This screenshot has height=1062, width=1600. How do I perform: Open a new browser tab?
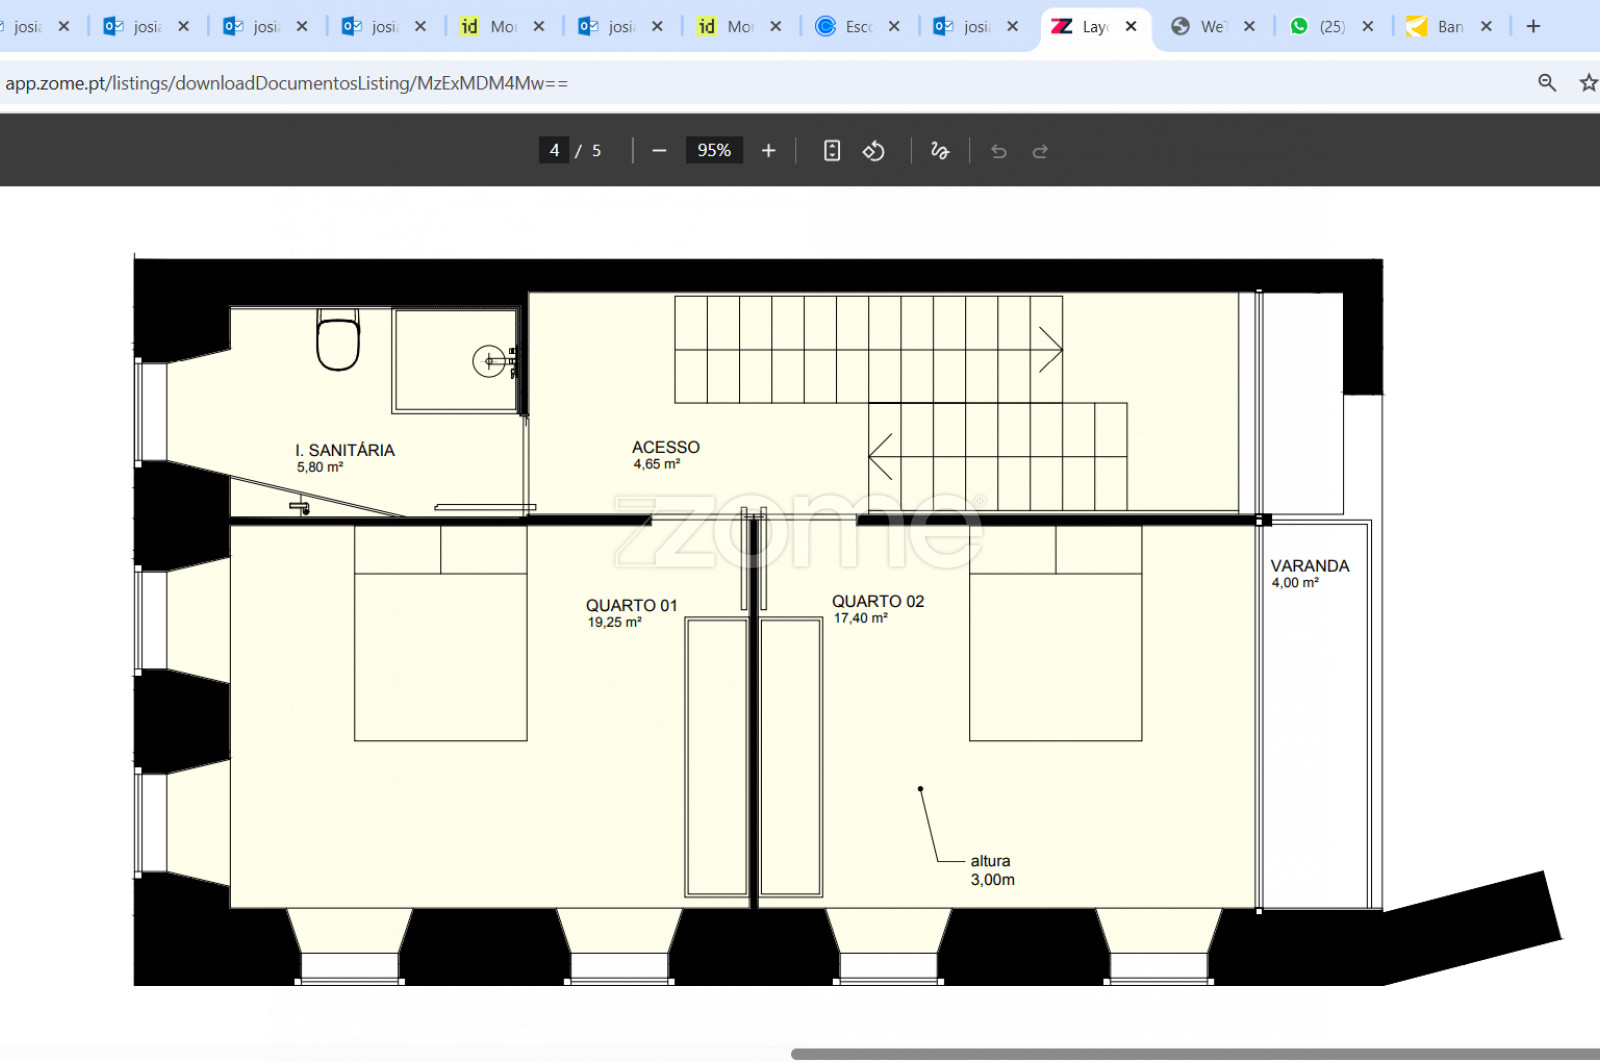1533,26
